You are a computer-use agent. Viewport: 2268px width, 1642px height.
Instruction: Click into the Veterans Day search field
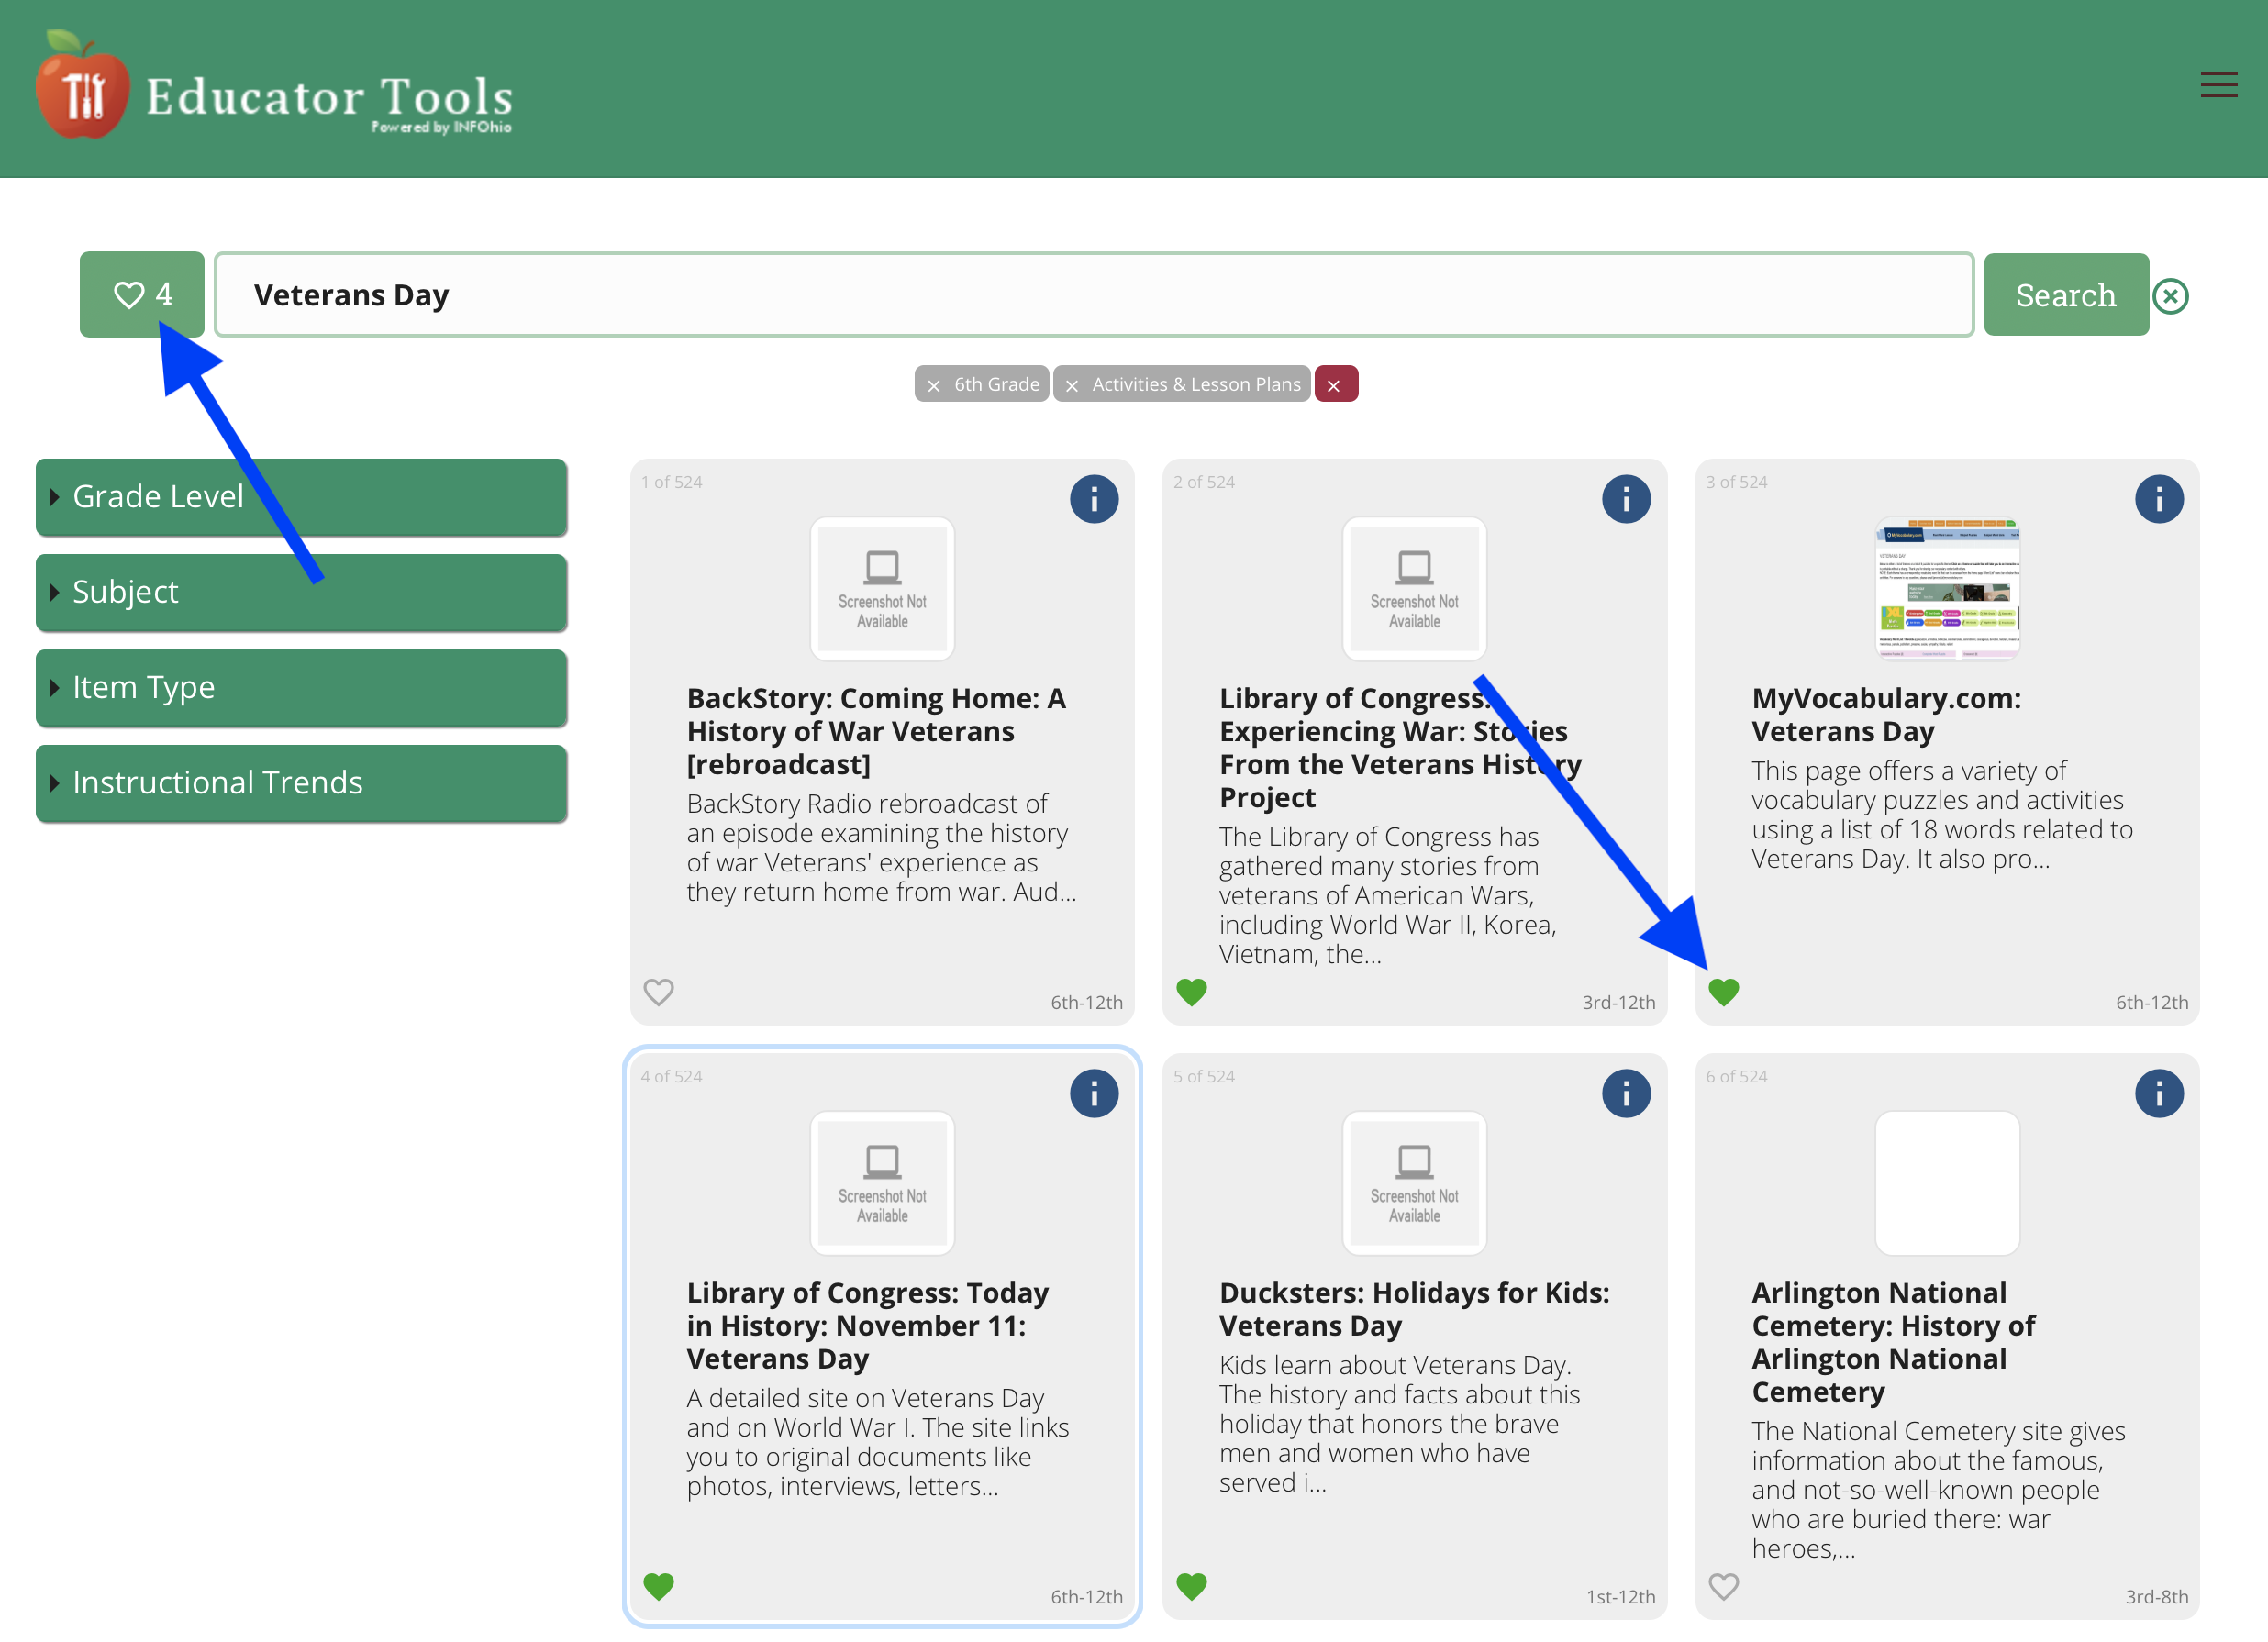click(x=1094, y=294)
